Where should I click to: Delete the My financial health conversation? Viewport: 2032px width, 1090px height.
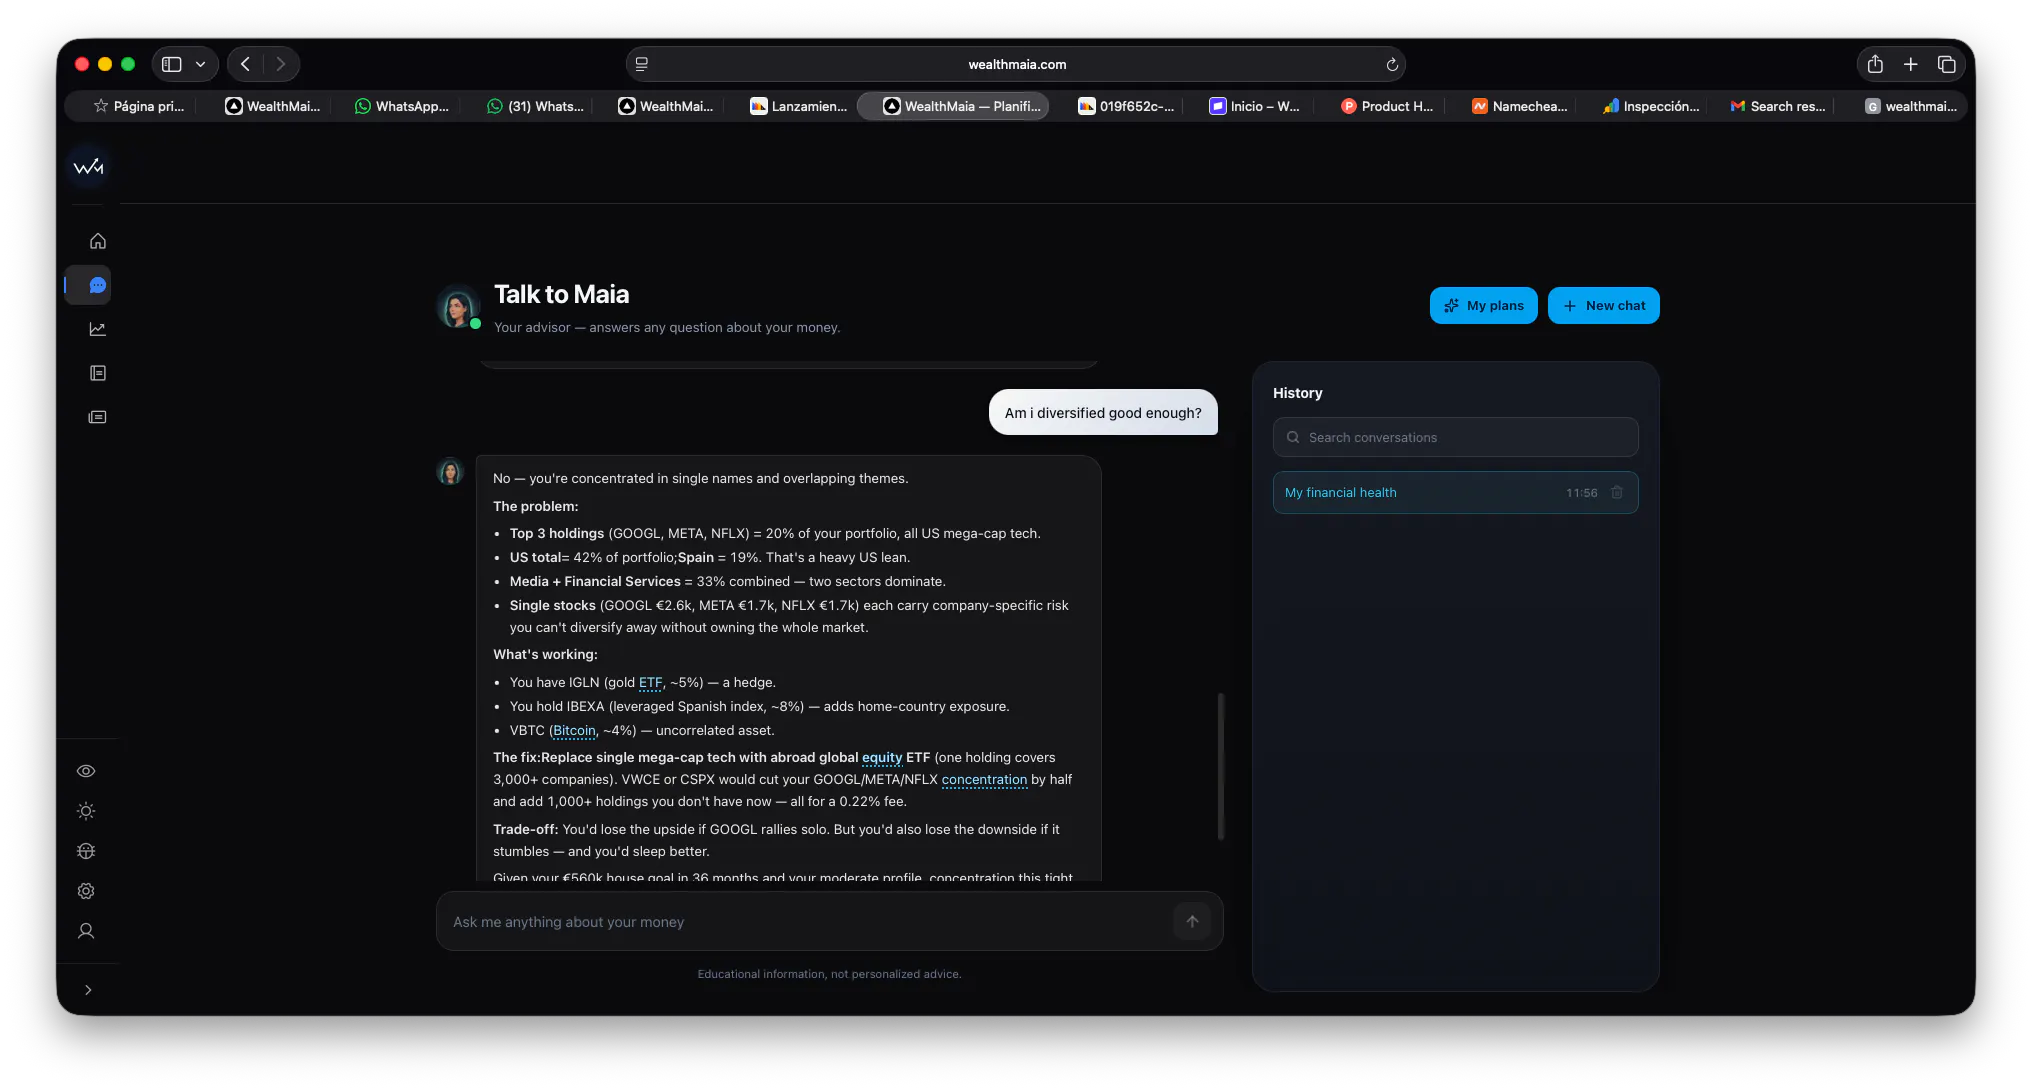coord(1617,492)
